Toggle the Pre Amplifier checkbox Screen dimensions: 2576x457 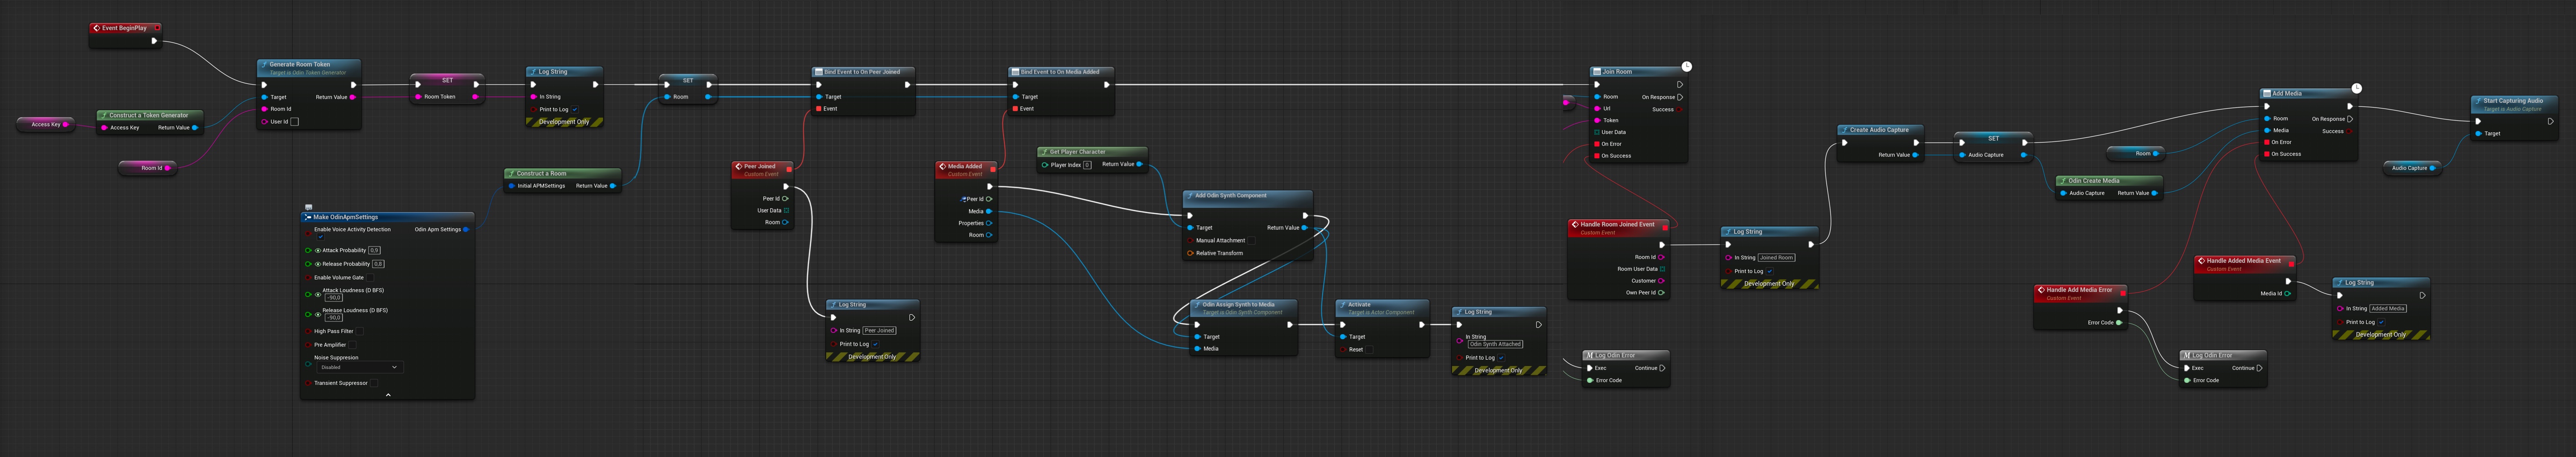tap(352, 345)
